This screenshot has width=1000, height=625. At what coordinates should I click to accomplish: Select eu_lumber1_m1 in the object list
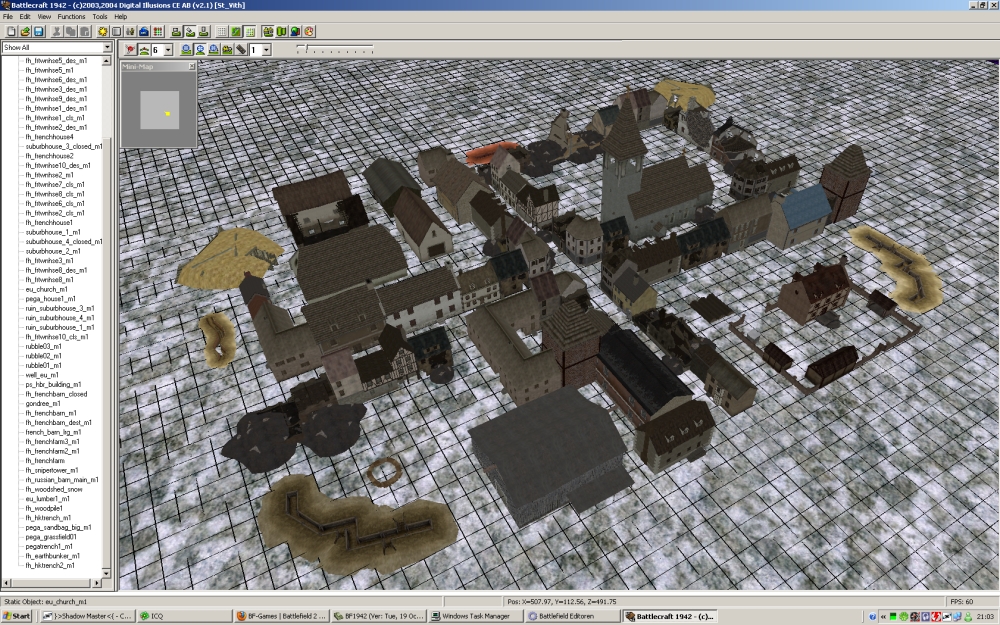coord(47,499)
